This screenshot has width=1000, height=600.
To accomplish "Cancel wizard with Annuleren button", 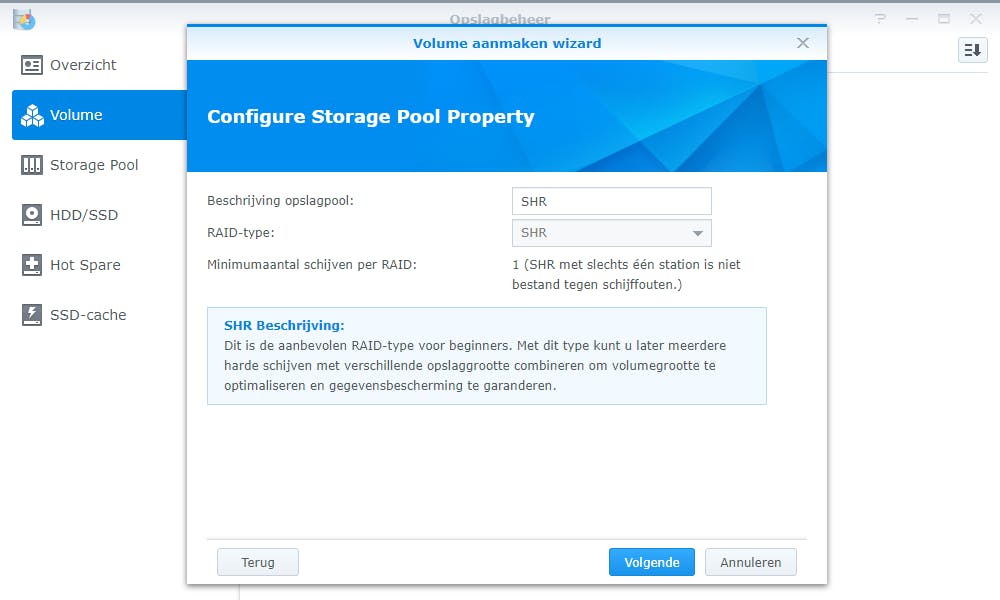I will click(x=751, y=562).
